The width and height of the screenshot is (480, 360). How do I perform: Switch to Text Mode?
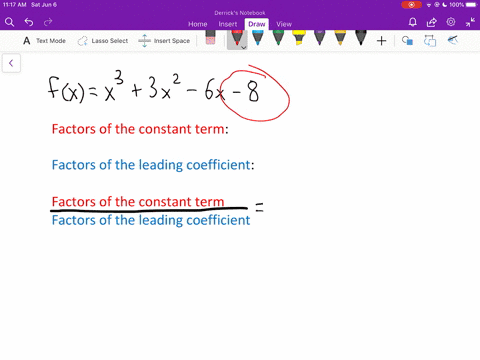point(44,41)
